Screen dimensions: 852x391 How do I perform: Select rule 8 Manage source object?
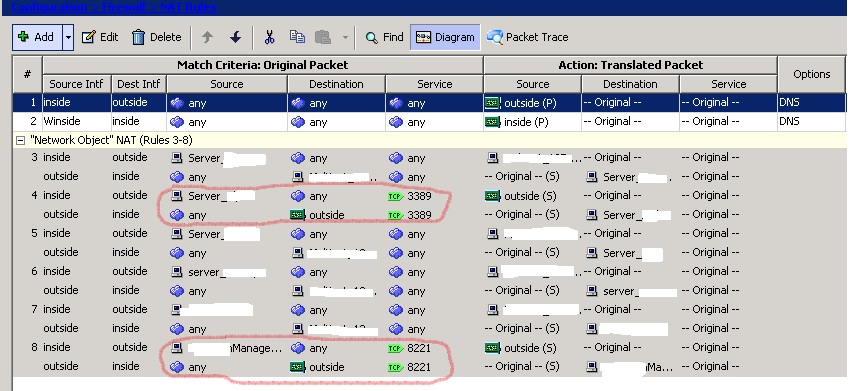coord(227,348)
